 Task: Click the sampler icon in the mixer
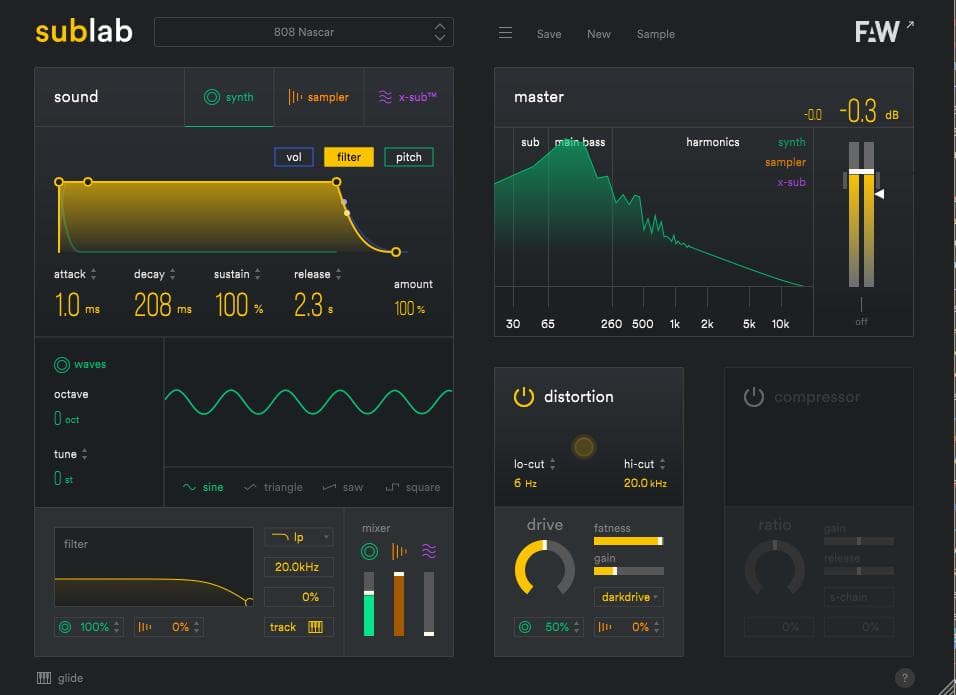coord(399,552)
